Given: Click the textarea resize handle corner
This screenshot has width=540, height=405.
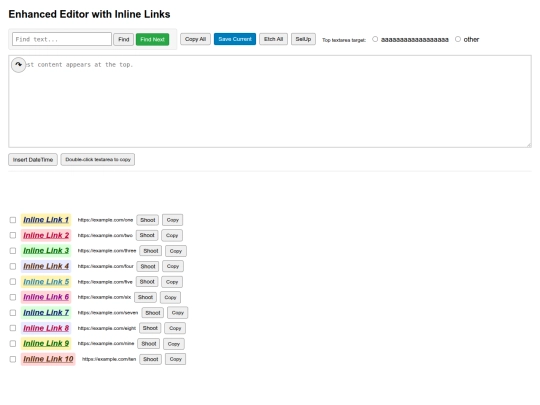Looking at the screenshot, I should tap(529, 145).
